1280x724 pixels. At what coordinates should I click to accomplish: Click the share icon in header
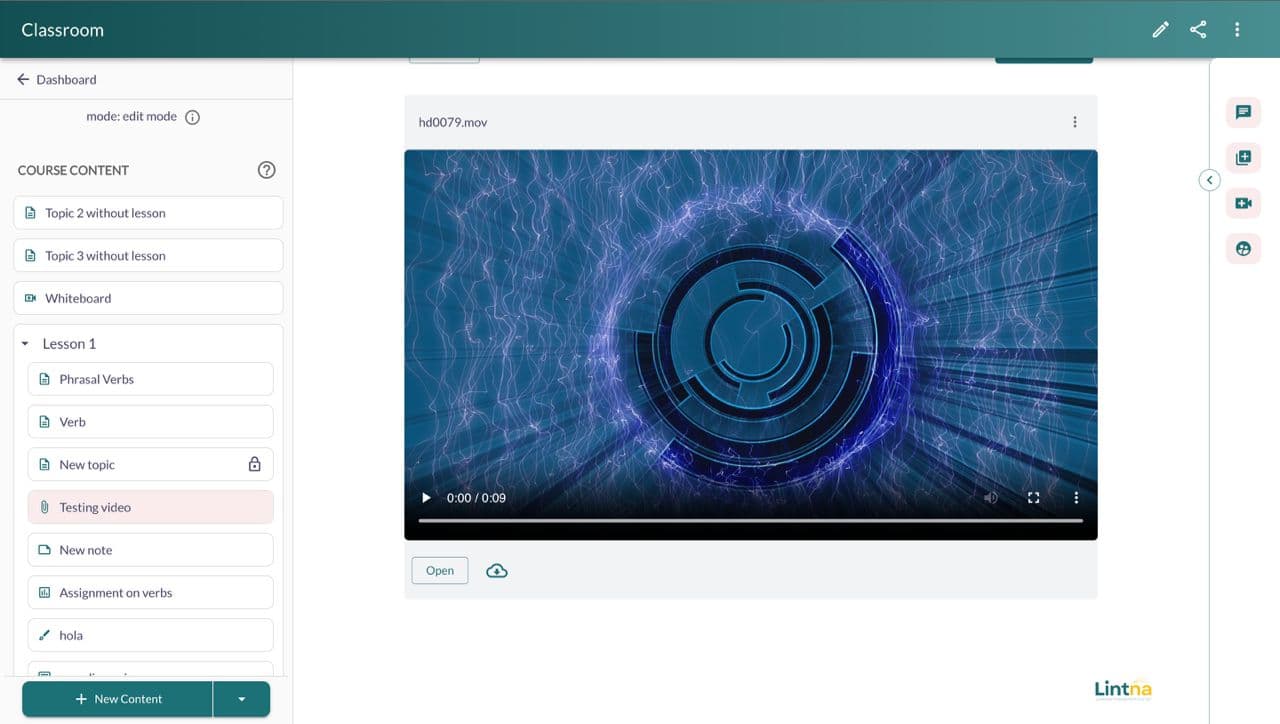(x=1198, y=30)
